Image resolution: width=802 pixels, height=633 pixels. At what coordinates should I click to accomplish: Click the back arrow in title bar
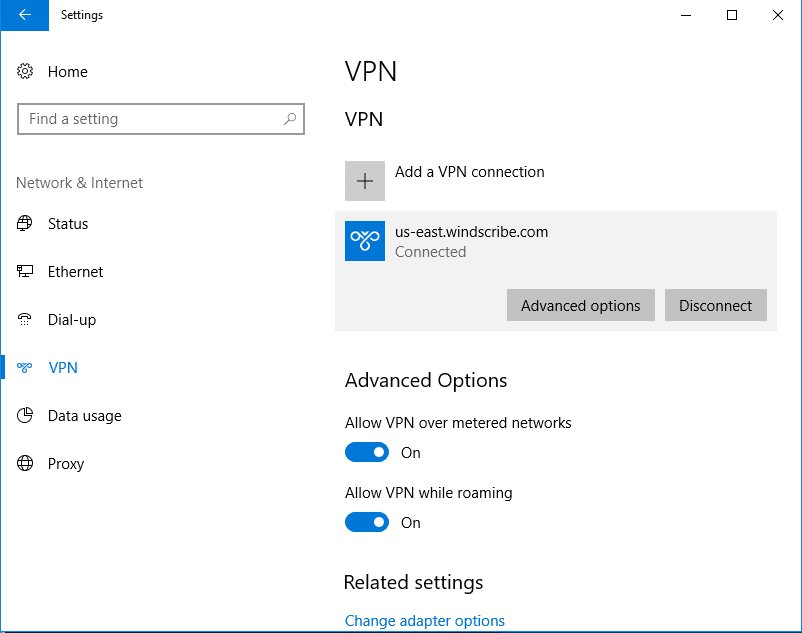pyautogui.click(x=24, y=15)
